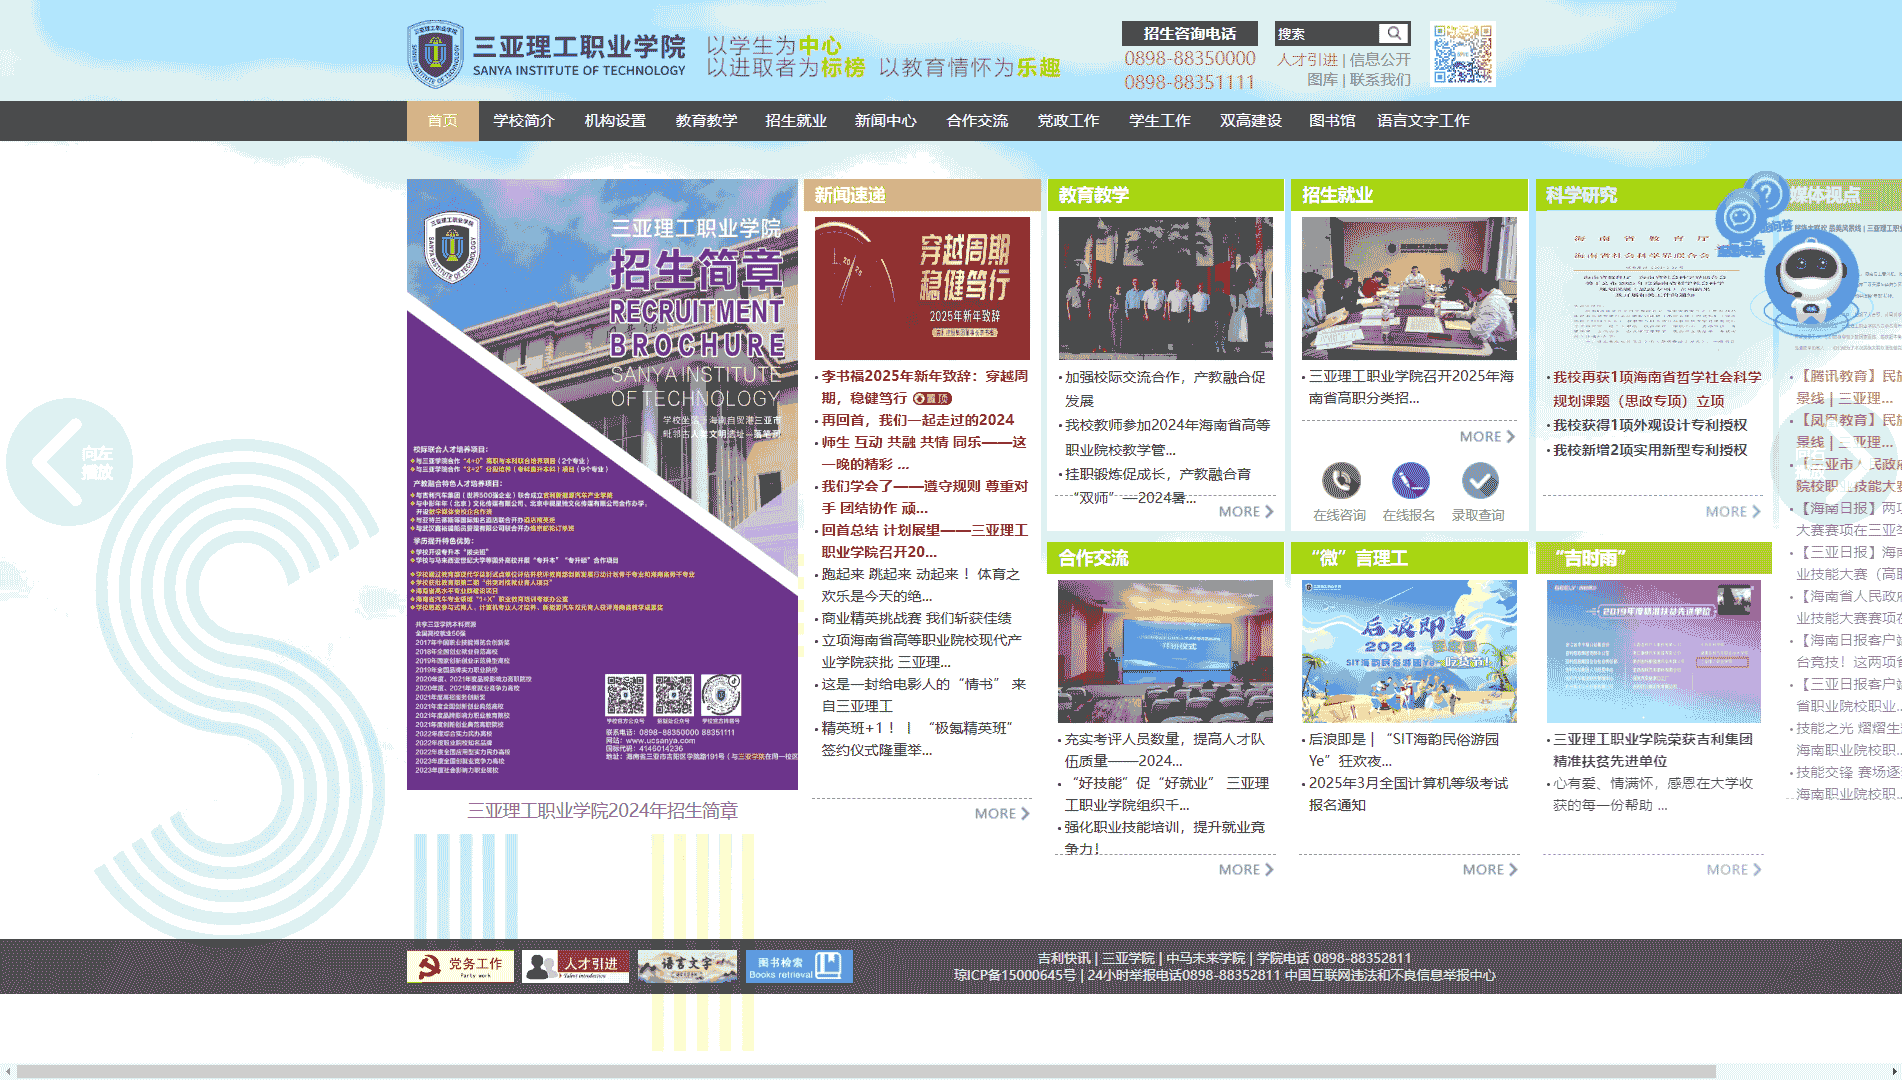Click the 中马未来学院 footer link
Viewport: 1902px width, 1080px height.
pos(1206,958)
